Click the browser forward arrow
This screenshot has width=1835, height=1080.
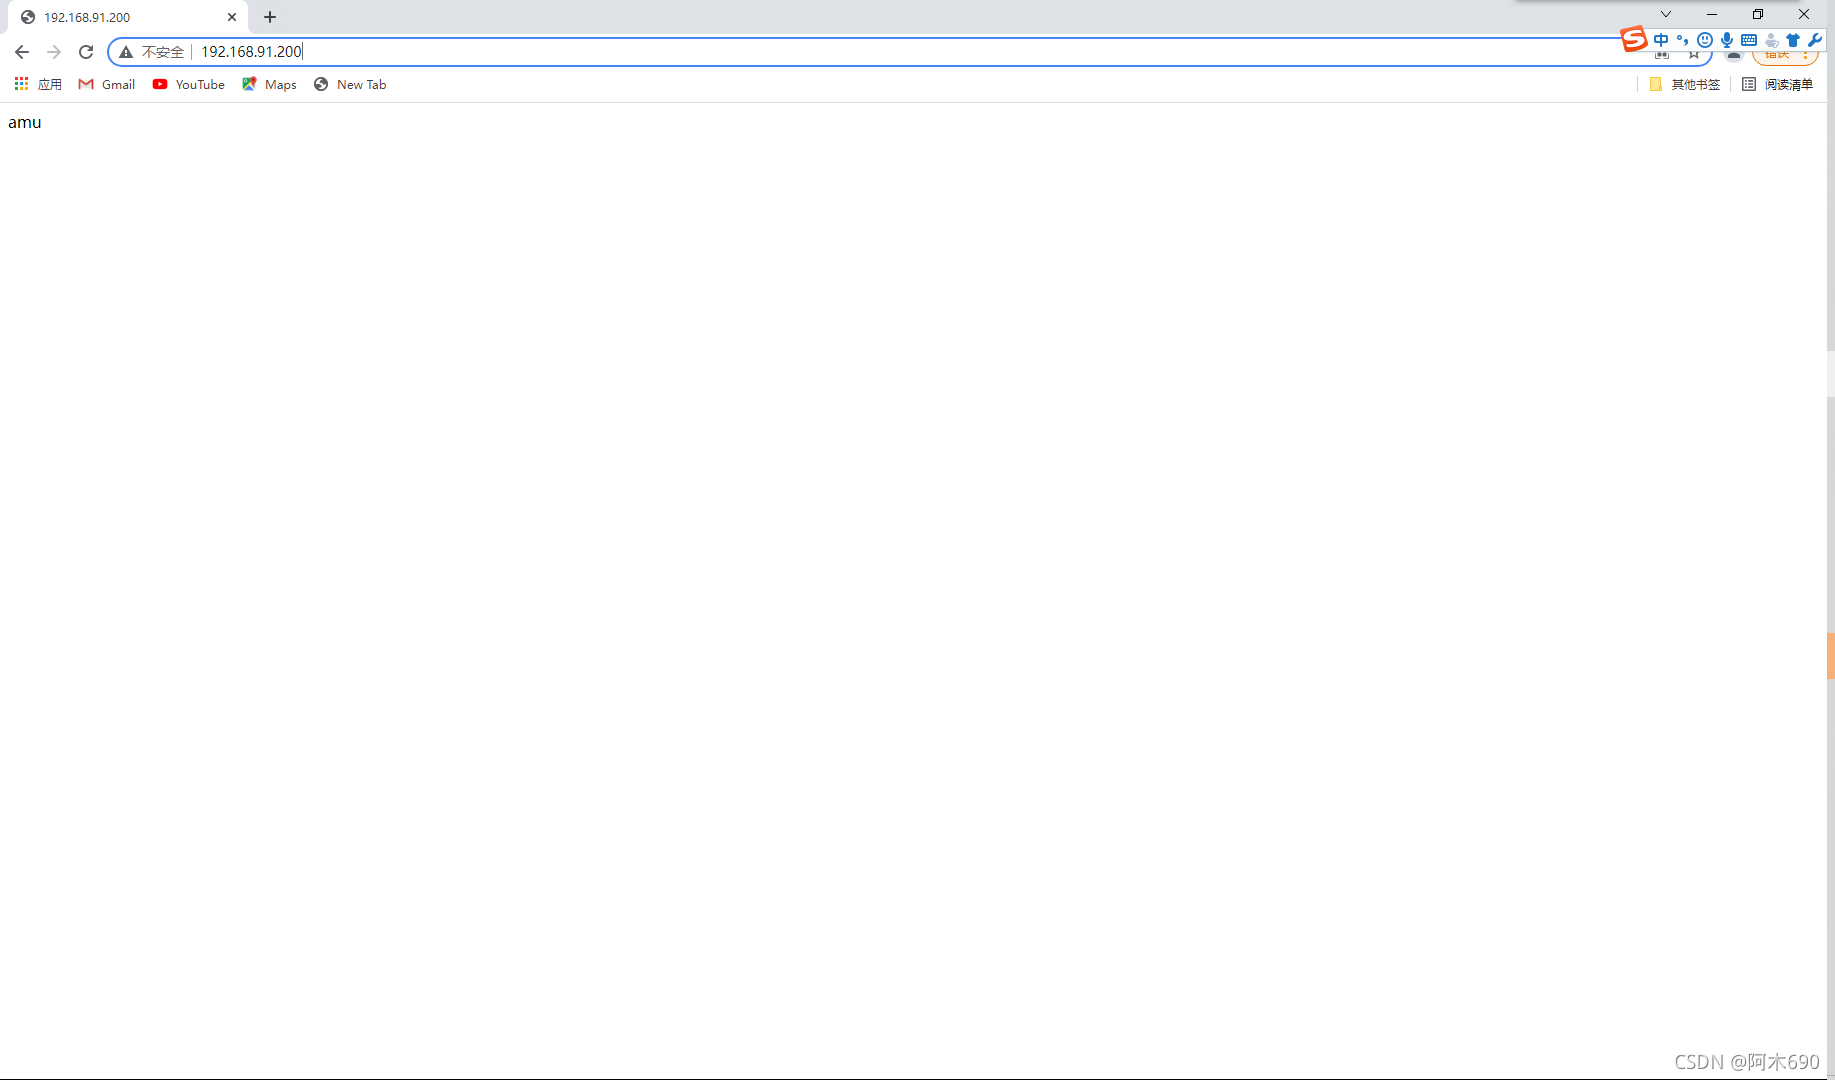coord(54,52)
